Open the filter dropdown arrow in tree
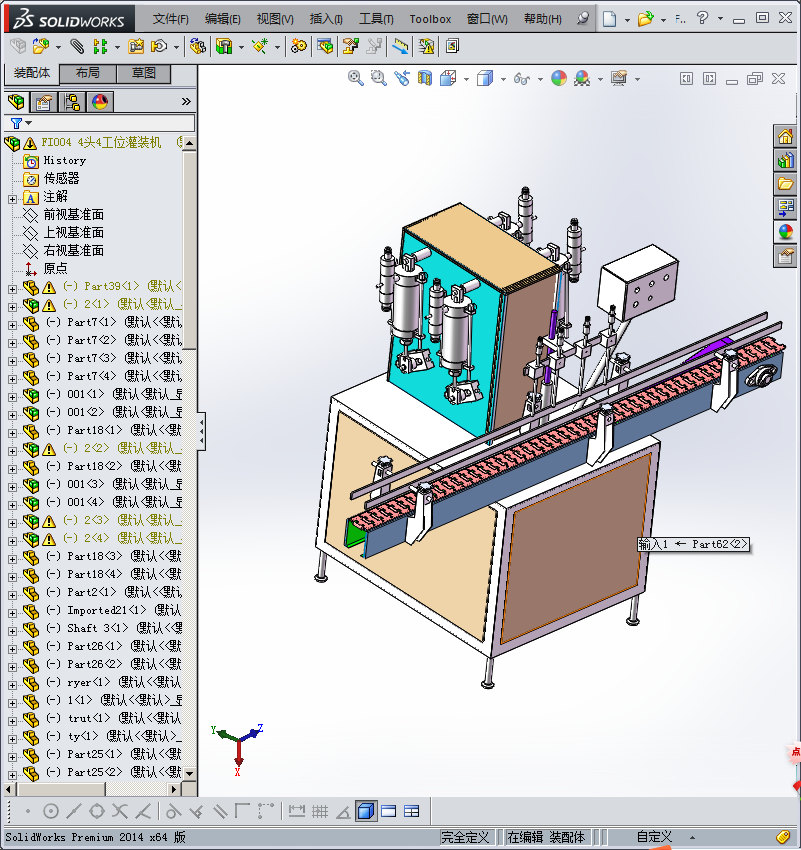Viewport: 801px width, 850px height. [x=29, y=123]
